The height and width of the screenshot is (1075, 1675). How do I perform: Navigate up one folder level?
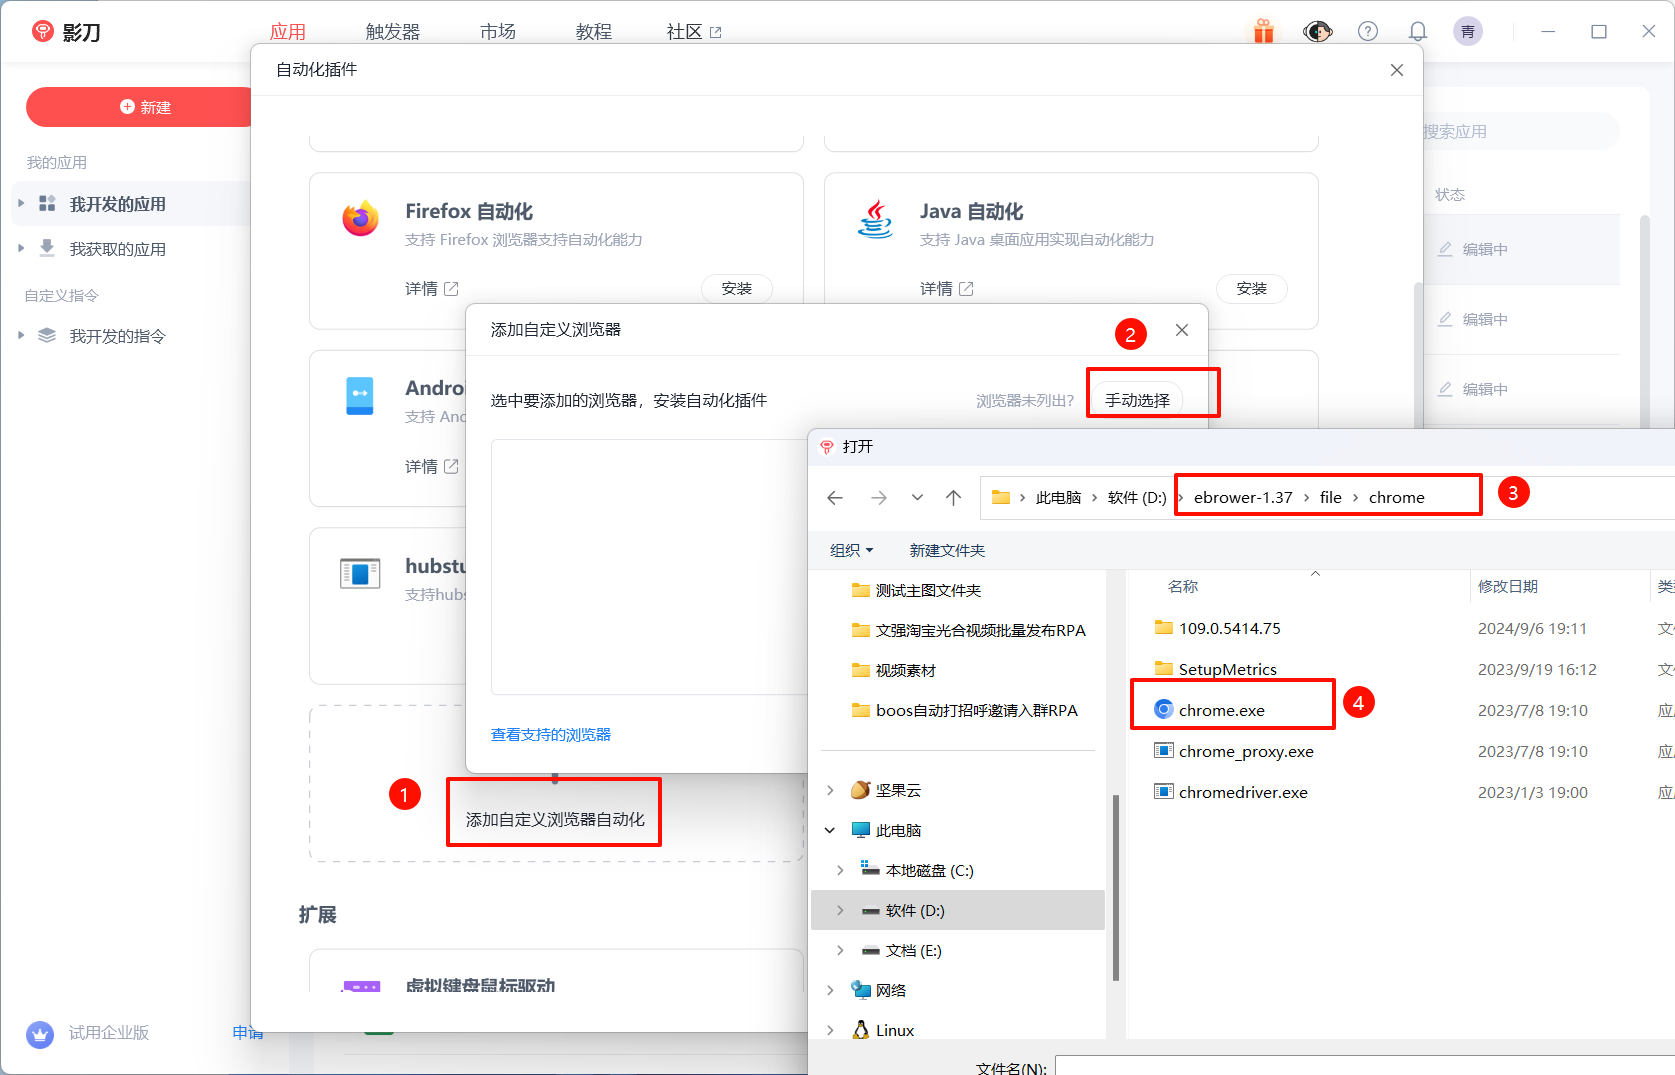click(953, 498)
